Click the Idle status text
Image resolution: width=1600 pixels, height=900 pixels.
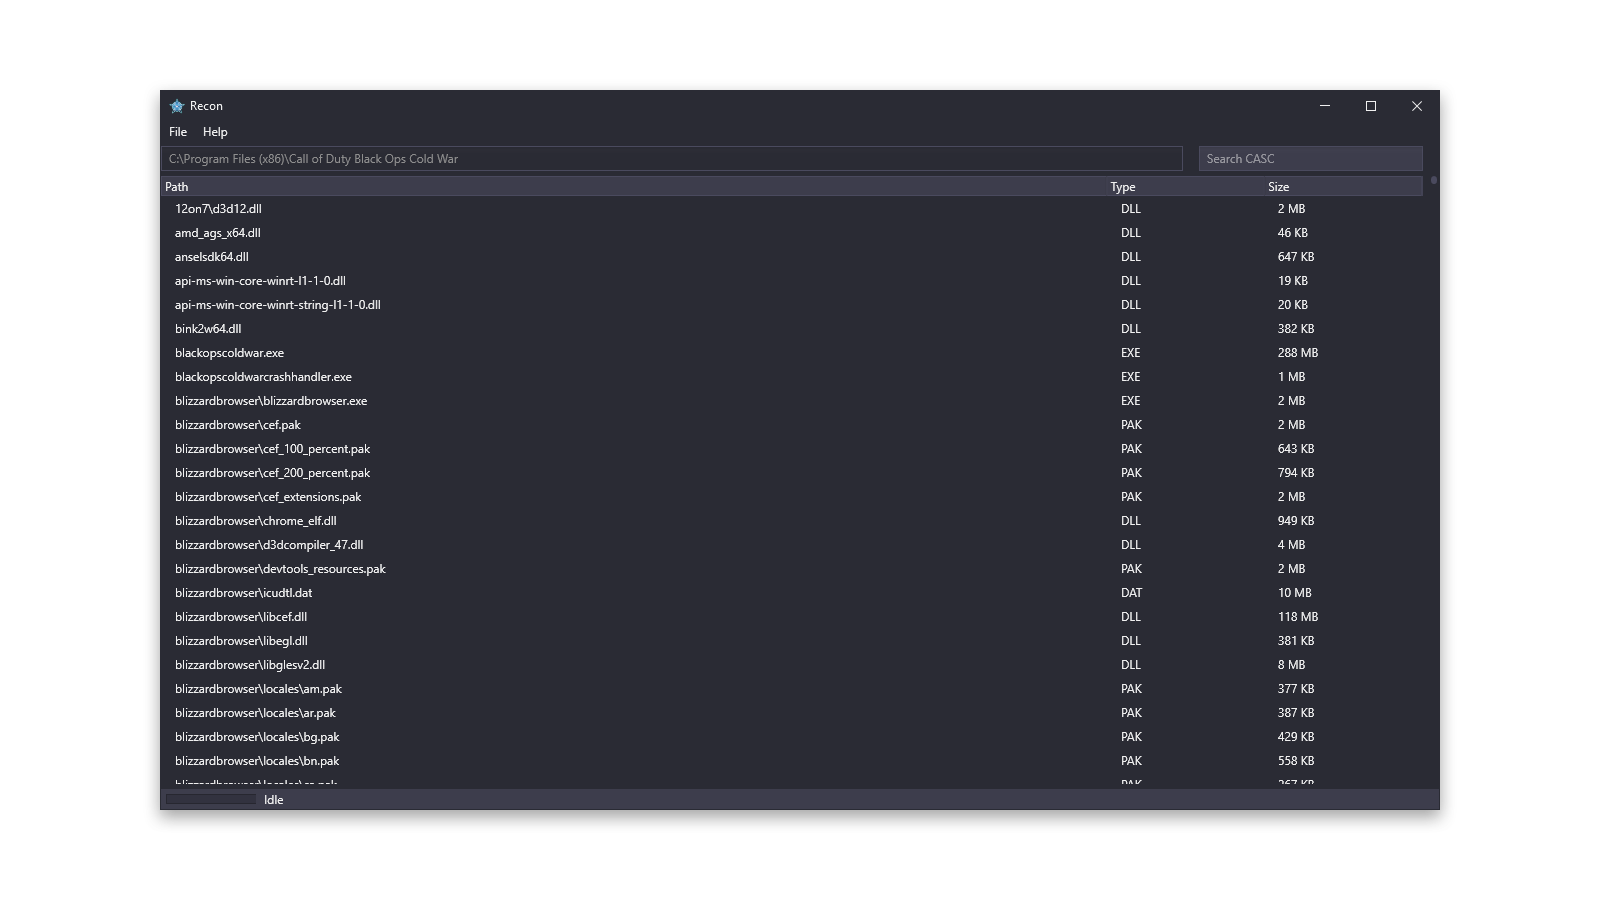(273, 800)
